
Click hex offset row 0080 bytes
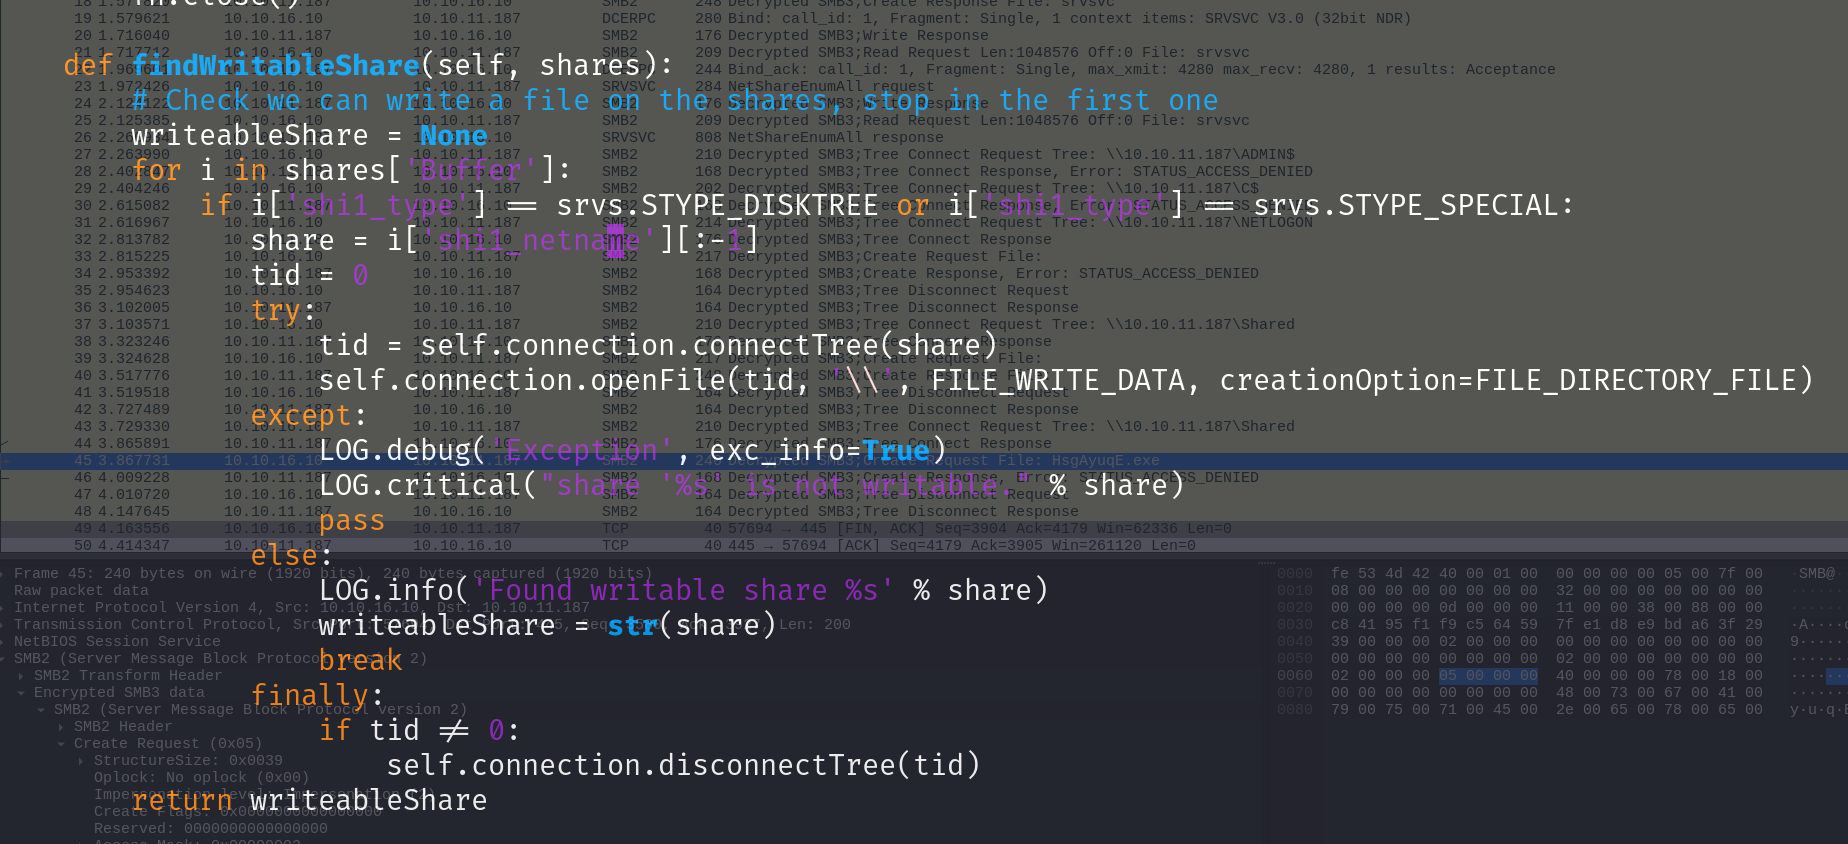(1547, 709)
